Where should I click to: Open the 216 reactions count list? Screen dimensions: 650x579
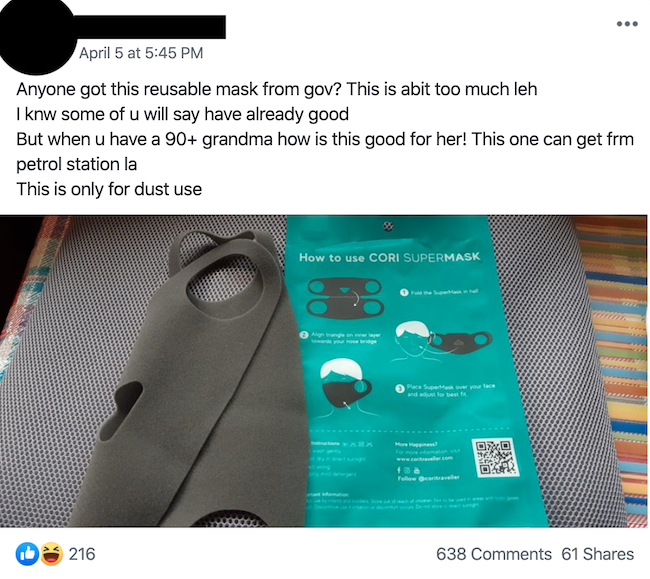click(82, 554)
